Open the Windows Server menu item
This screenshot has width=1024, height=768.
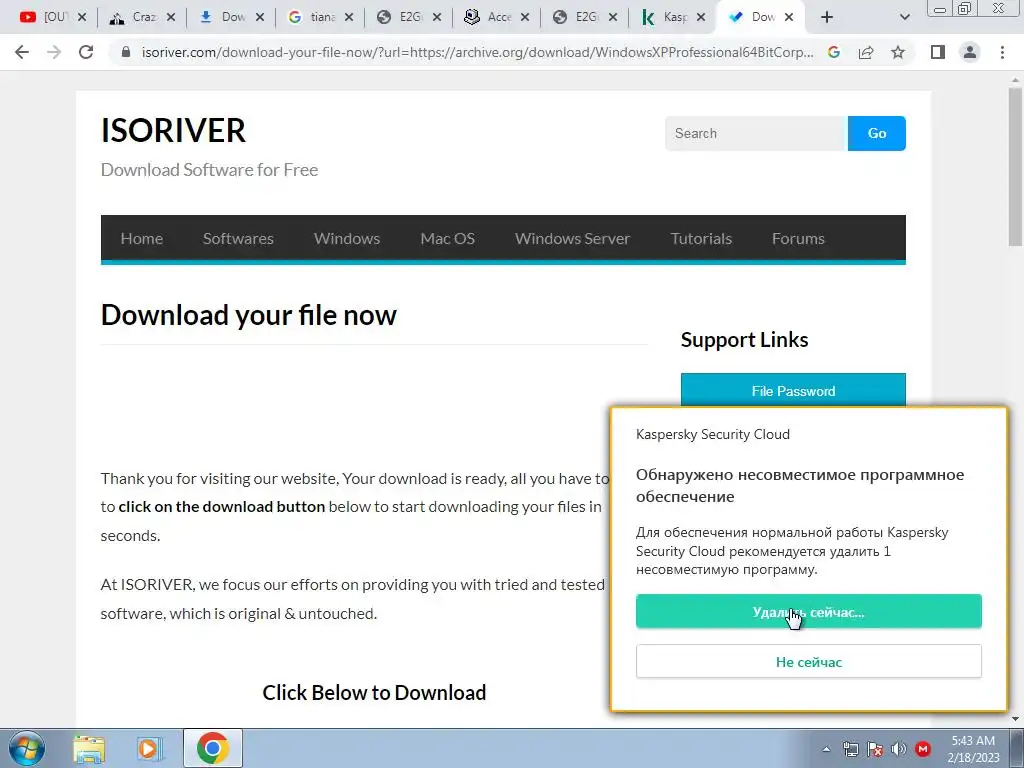572,238
